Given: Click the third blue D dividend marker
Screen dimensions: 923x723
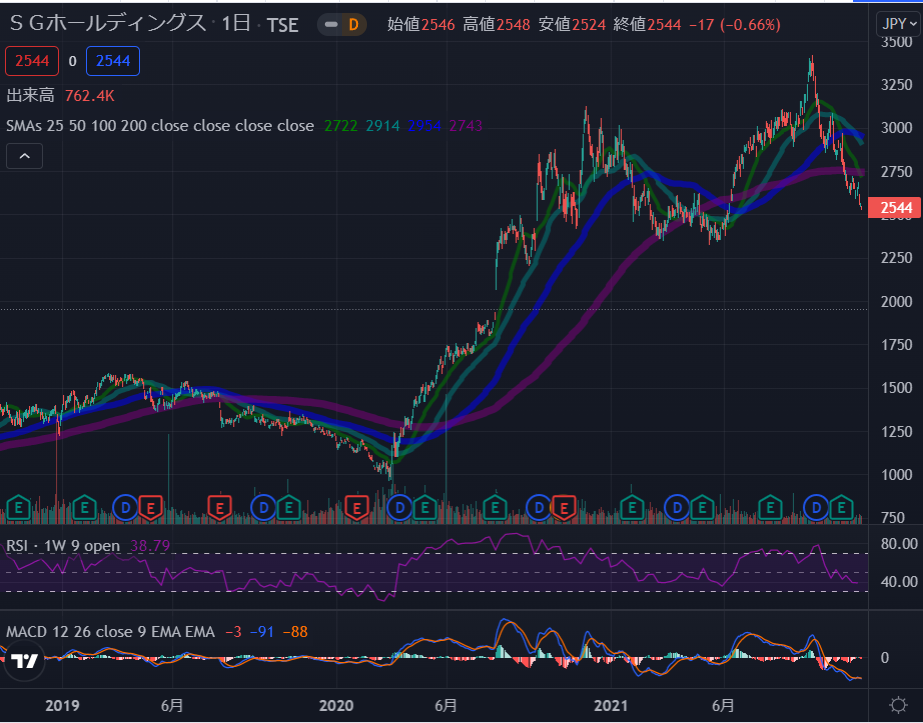Looking at the screenshot, I should point(400,508).
